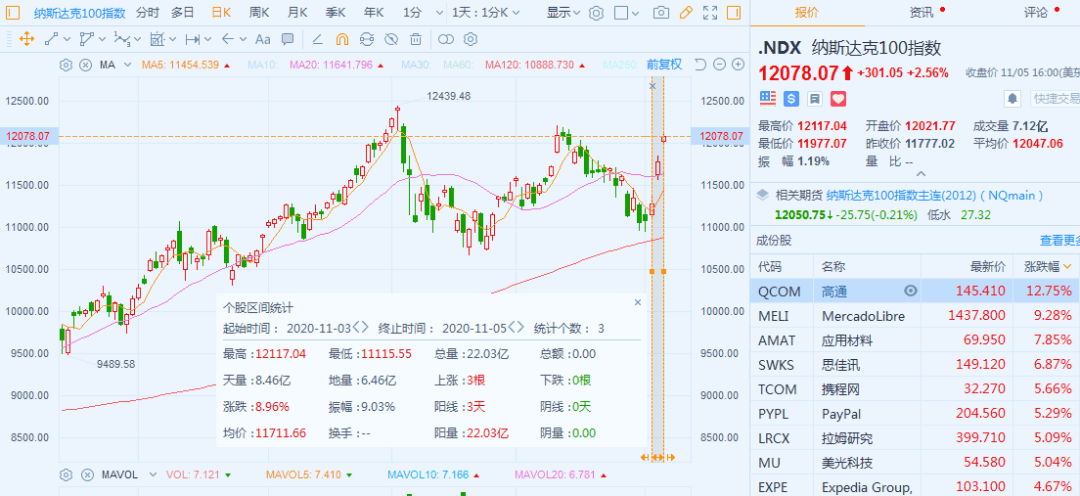Switch to 多日 multi-day view
Screen dimensions: 1080x496
[x=183, y=12]
